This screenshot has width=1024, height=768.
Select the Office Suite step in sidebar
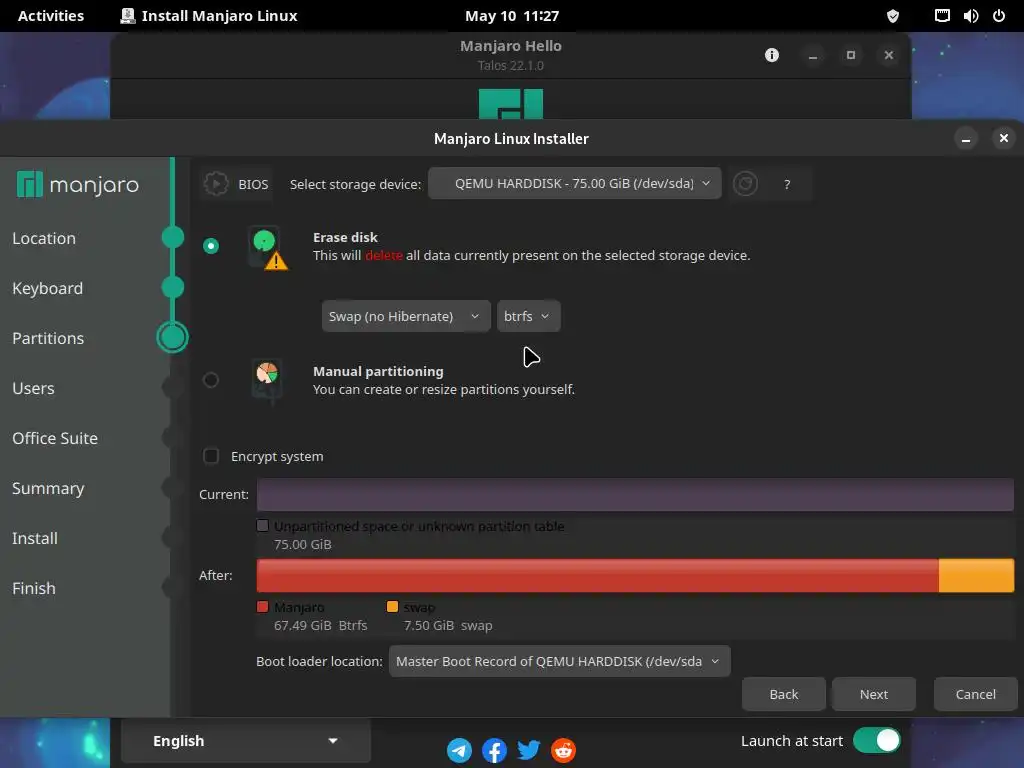[x=55, y=438]
